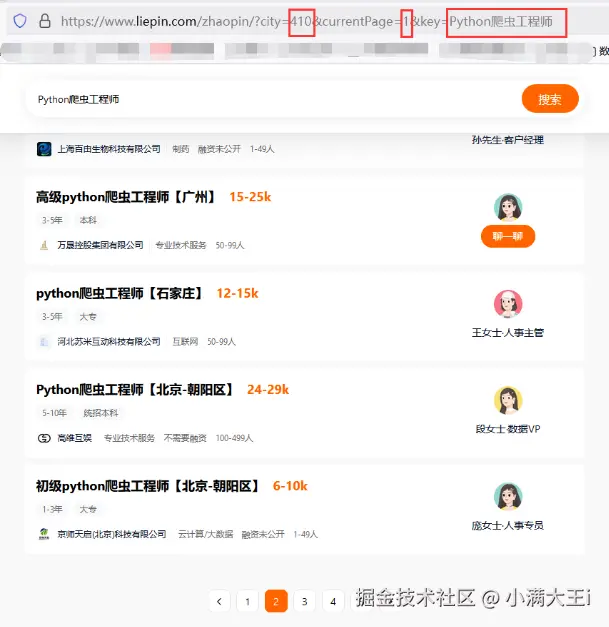
Task: Click the 高维互娱 company logo icon
Action: click(x=44, y=438)
